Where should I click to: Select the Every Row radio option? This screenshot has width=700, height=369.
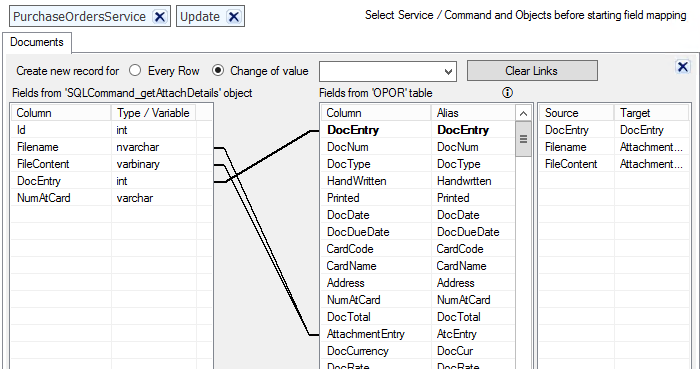click(x=135, y=70)
